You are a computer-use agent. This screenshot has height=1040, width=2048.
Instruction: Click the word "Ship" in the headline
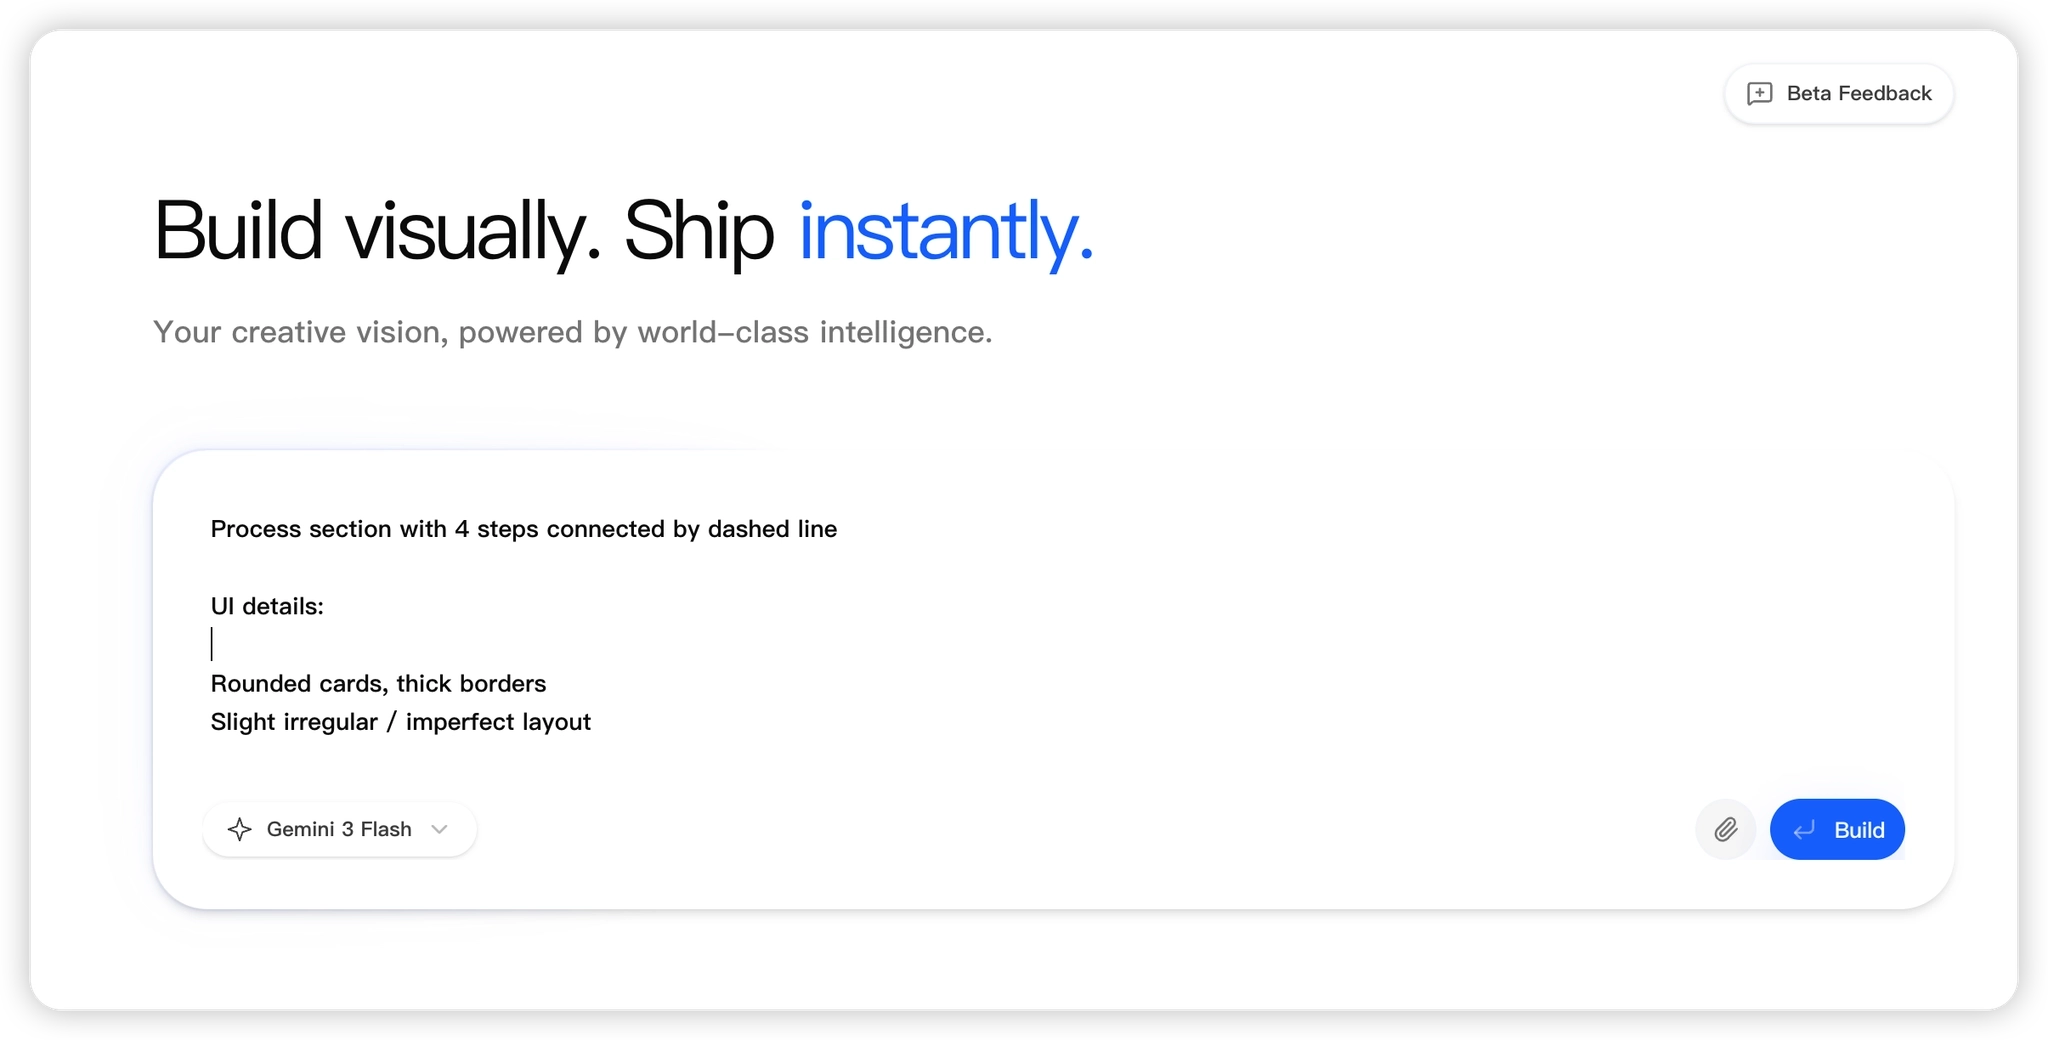(x=698, y=232)
